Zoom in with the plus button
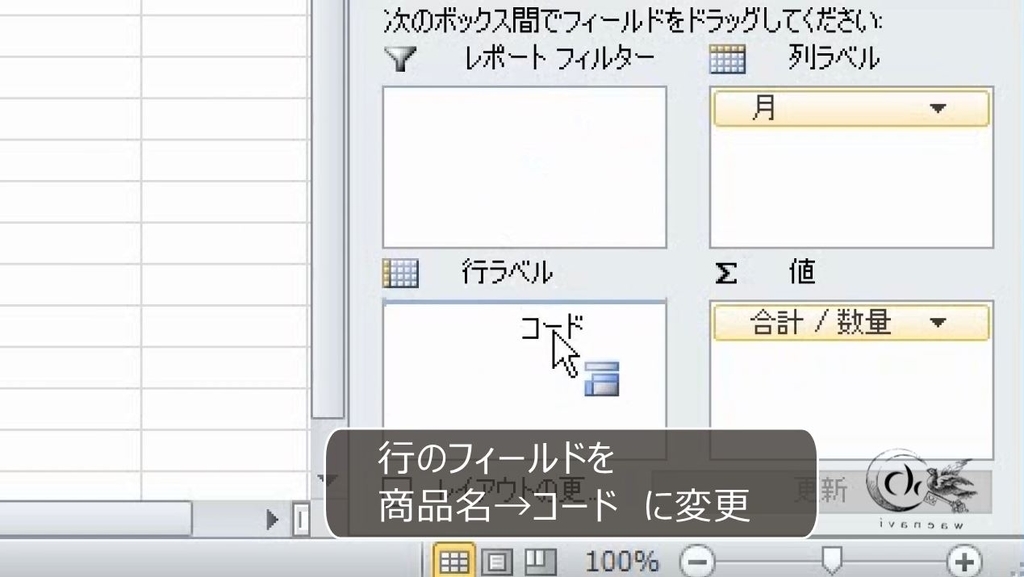Image resolution: width=1024 pixels, height=577 pixels. tap(964, 561)
